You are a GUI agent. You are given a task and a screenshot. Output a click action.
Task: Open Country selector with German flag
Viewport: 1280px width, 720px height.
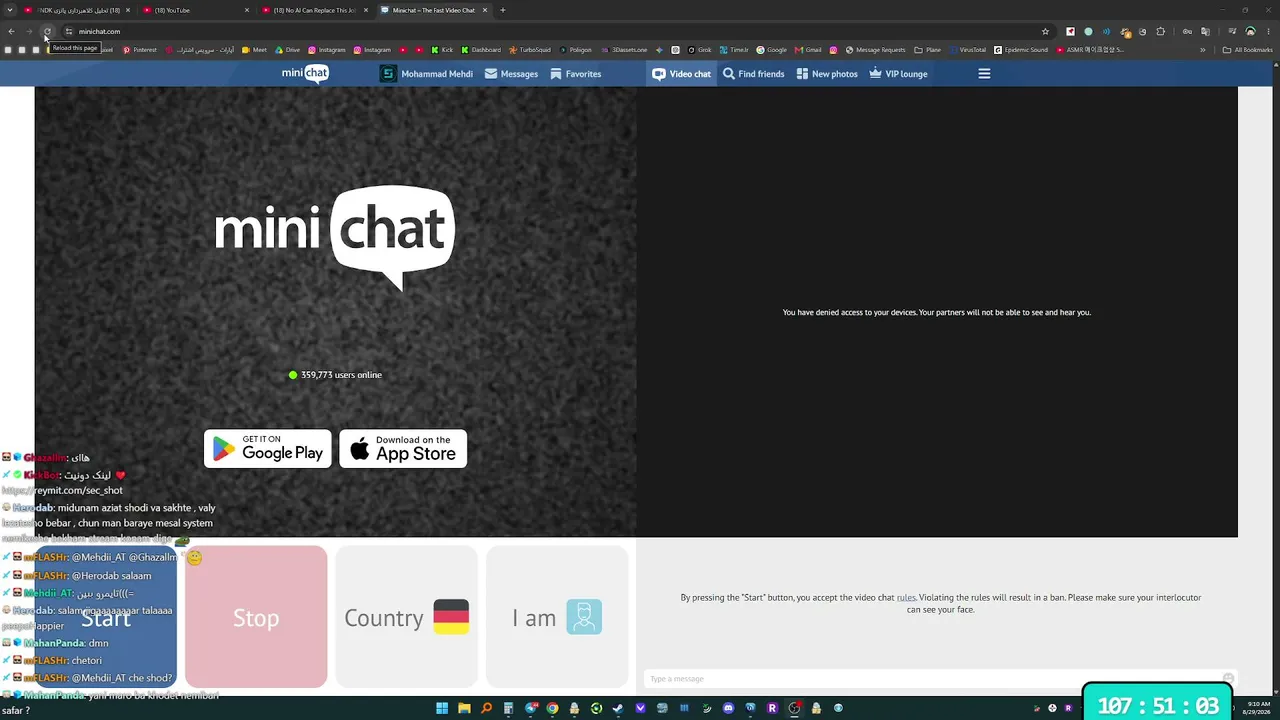406,617
